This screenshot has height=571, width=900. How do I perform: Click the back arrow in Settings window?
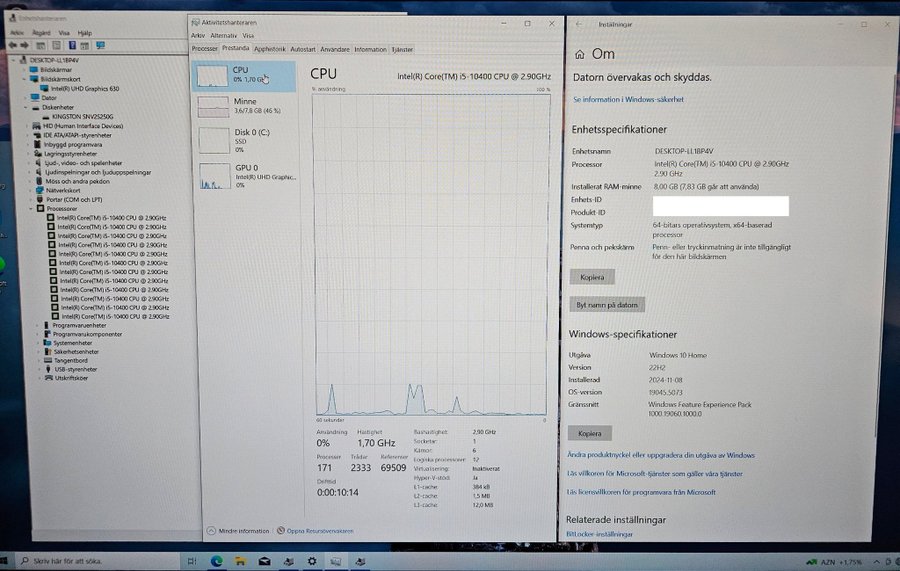coord(579,23)
